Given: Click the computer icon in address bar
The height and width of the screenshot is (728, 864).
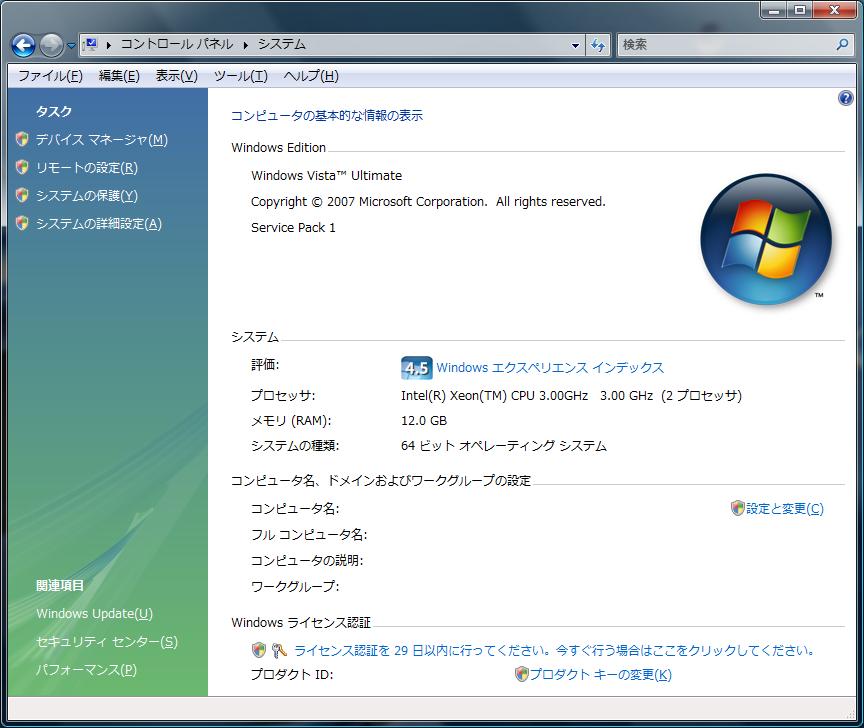Looking at the screenshot, I should (x=90, y=45).
